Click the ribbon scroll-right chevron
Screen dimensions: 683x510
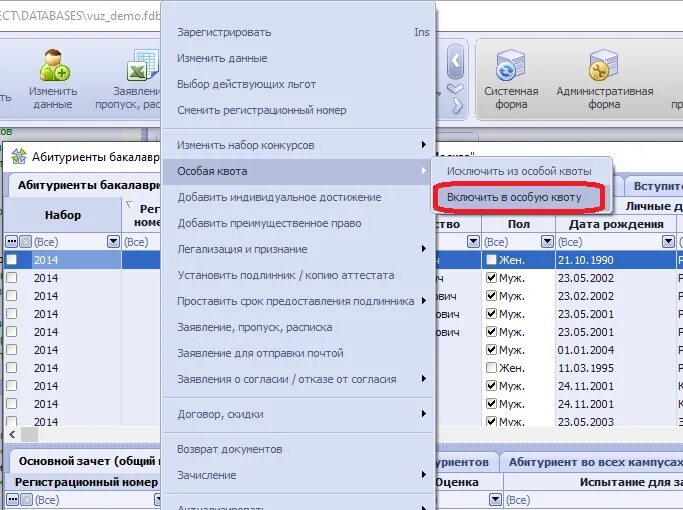click(456, 106)
